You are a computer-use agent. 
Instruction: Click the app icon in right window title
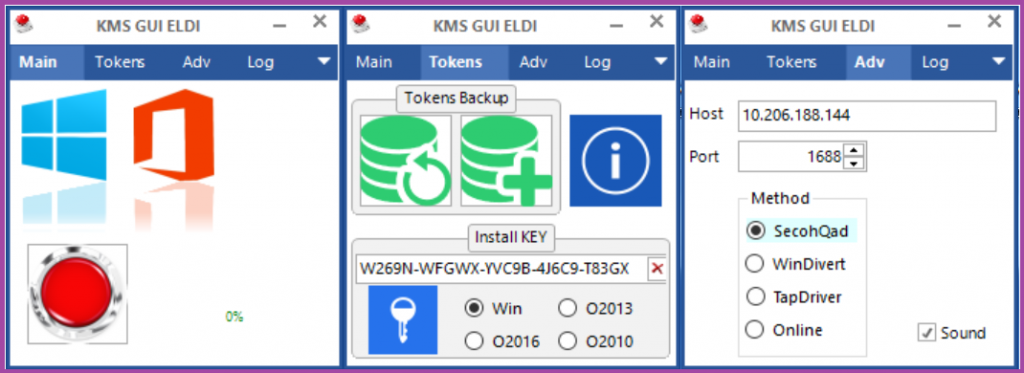[x=699, y=23]
